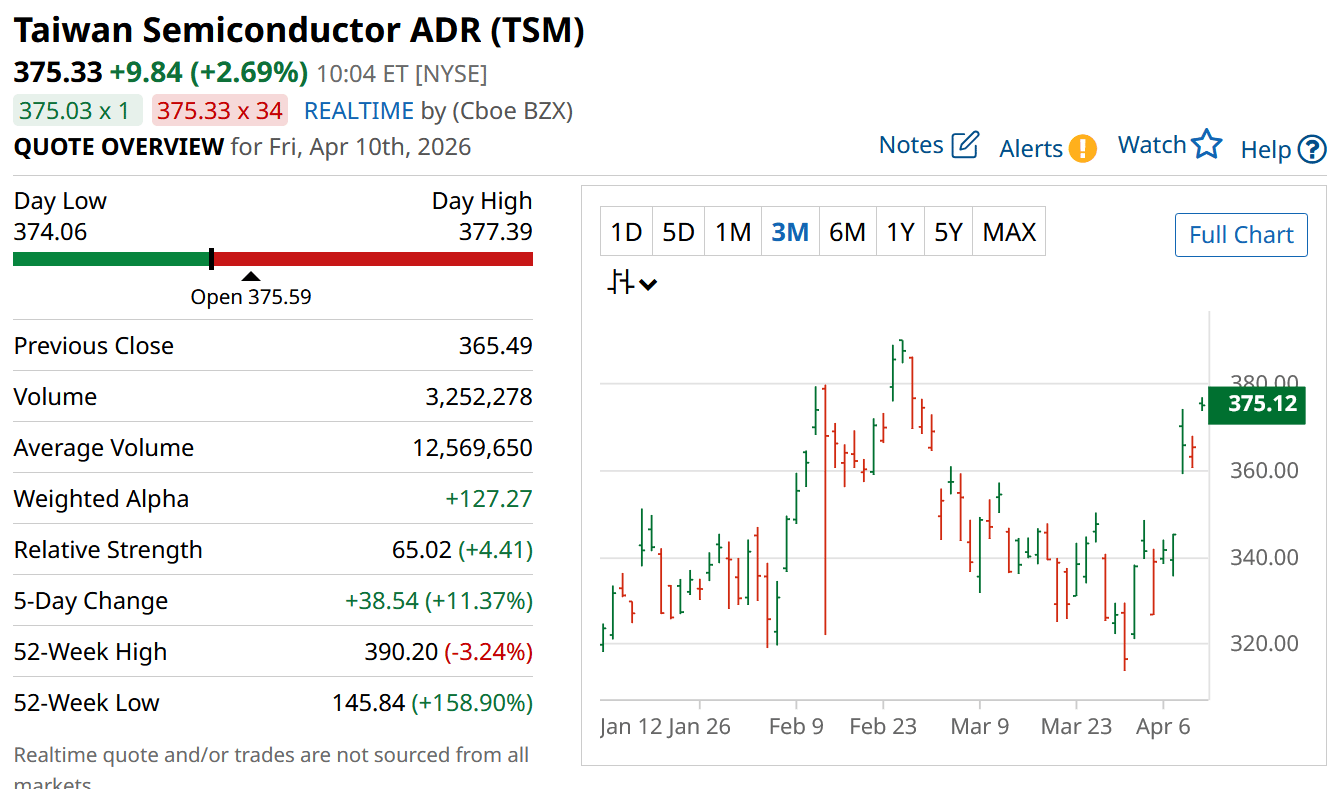The image size is (1340, 789).
Task: Click the 360.00 price axis label
Action: point(1264,470)
